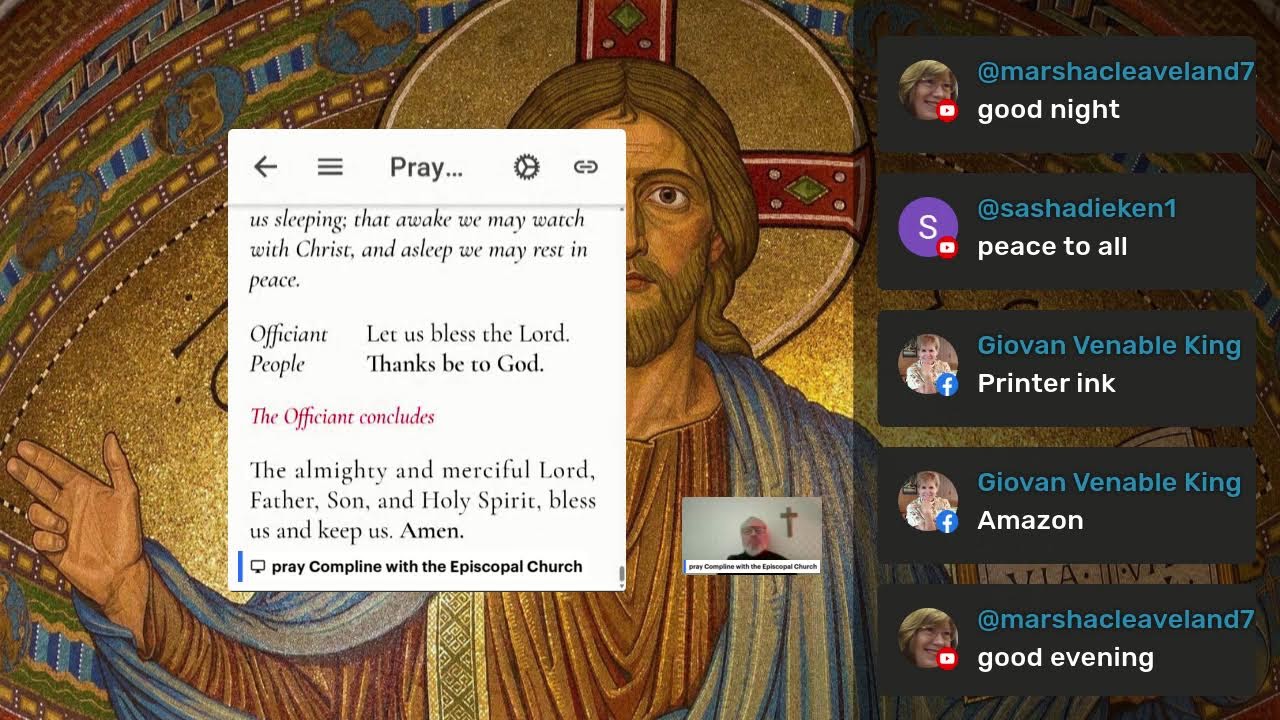The height and width of the screenshot is (720, 1280).
Task: Open Giovan Venable King's avatar on the 'Printer ink' comment
Action: pos(928,364)
